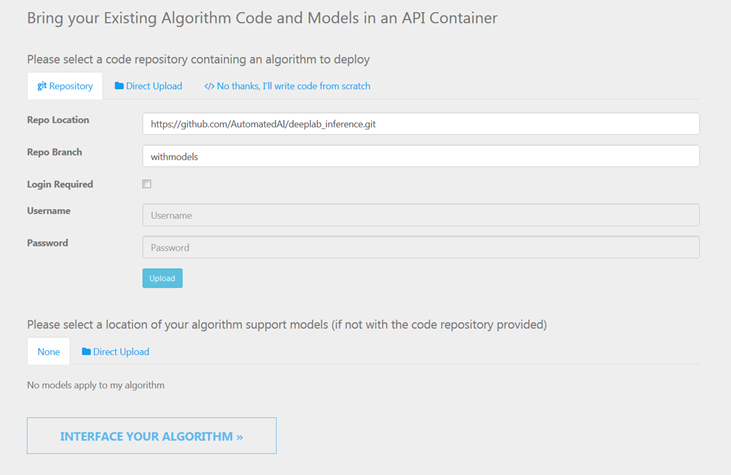Click 'Please select a location of your algorithm' text
The height and width of the screenshot is (475, 731).
(x=287, y=324)
